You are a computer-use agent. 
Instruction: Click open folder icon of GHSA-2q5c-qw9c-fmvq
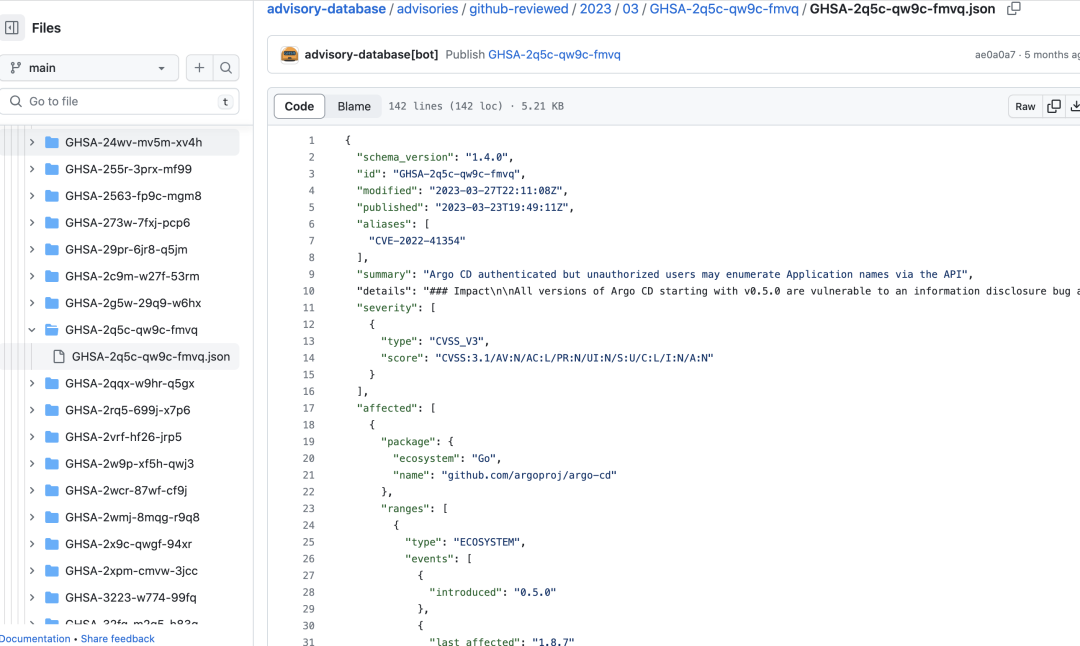52,330
